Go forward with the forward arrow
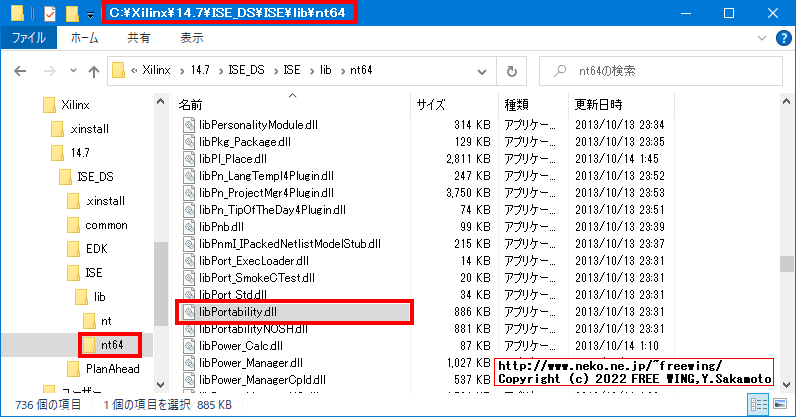The image size is (796, 417). point(49,71)
